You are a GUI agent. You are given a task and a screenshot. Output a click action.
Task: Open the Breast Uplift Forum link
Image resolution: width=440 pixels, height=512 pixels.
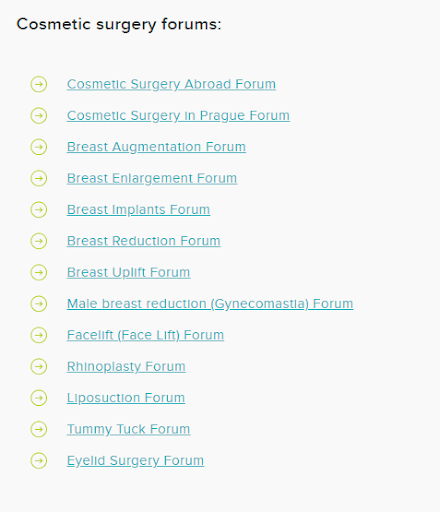point(129,272)
